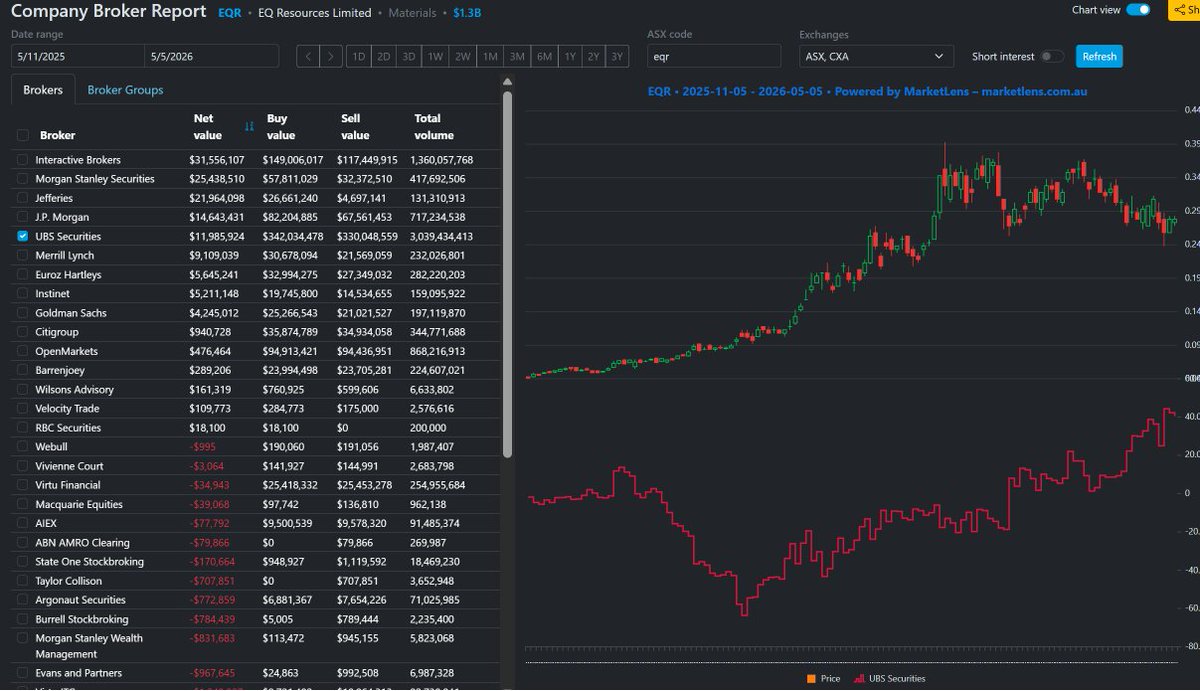Uncheck the UBS Securities checkbox
1200x691 pixels.
pos(23,237)
